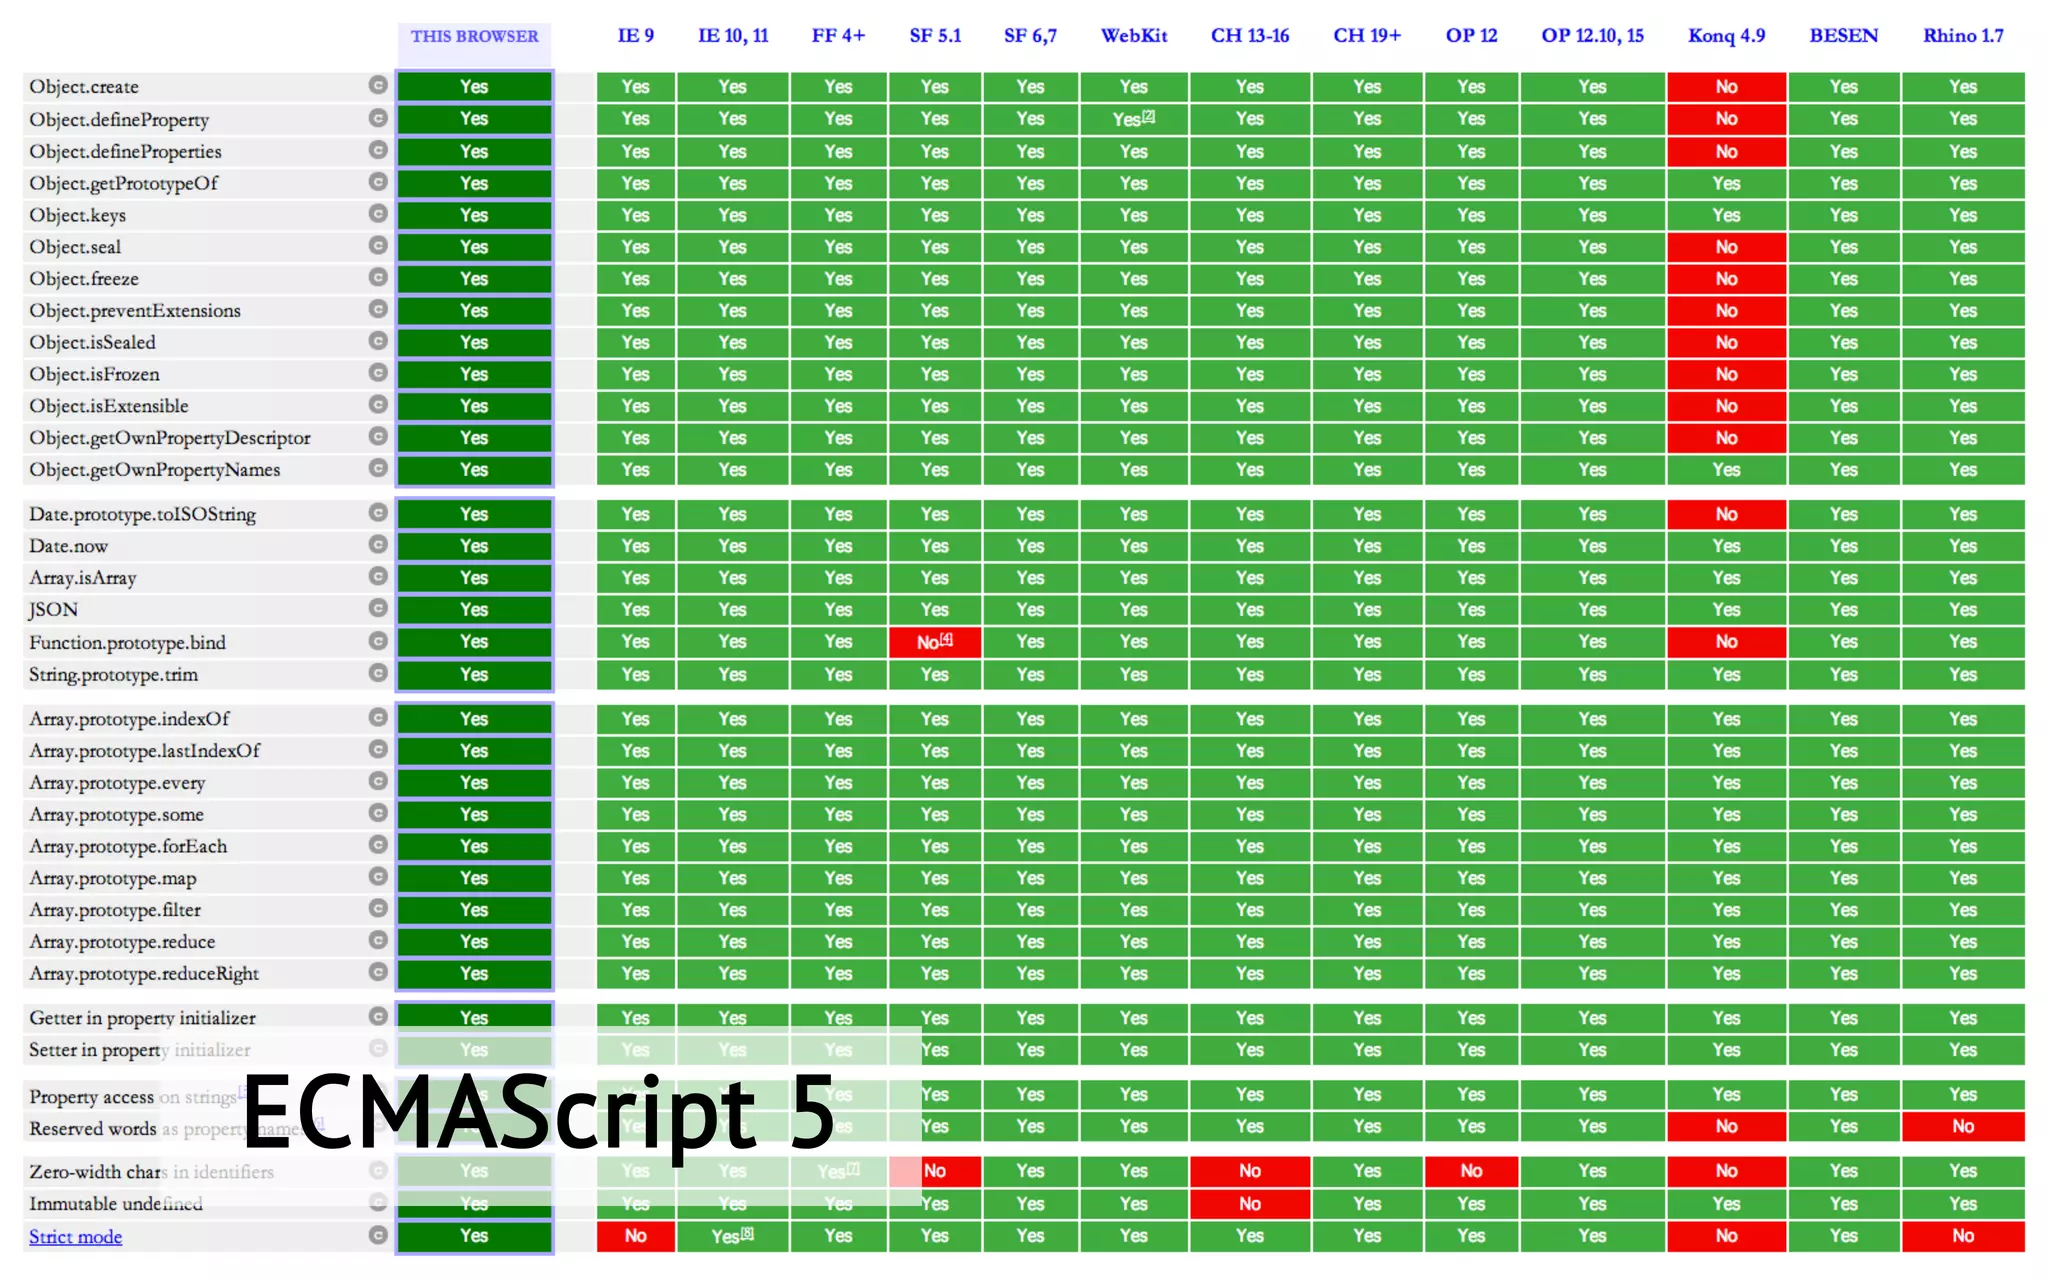Screen dimensions: 2048x1280
Task: Click the 'c' icon beside Object.getOwnPropertyDescriptor
Action: tap(378, 437)
